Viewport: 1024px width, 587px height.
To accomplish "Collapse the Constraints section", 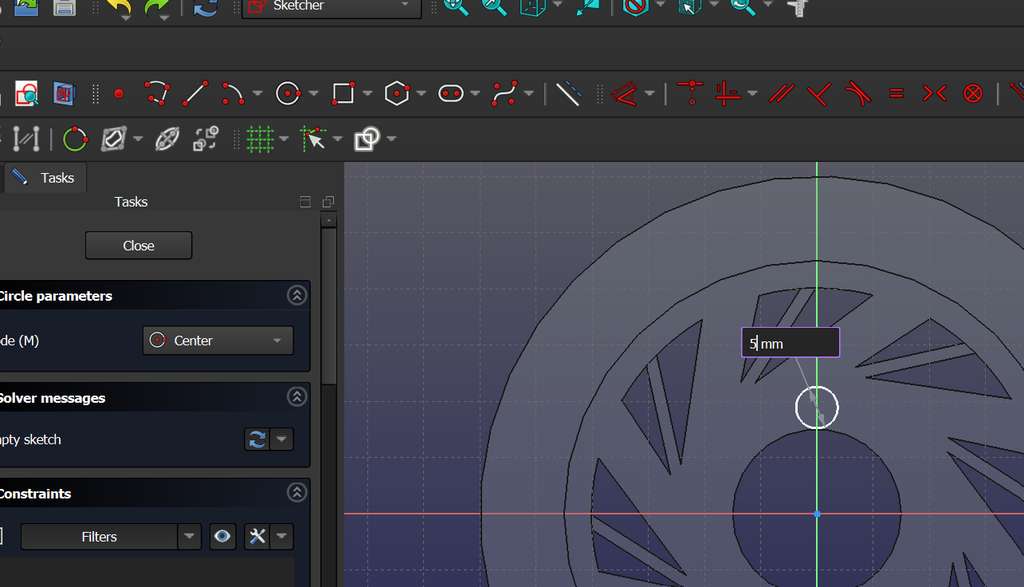I will (x=296, y=493).
